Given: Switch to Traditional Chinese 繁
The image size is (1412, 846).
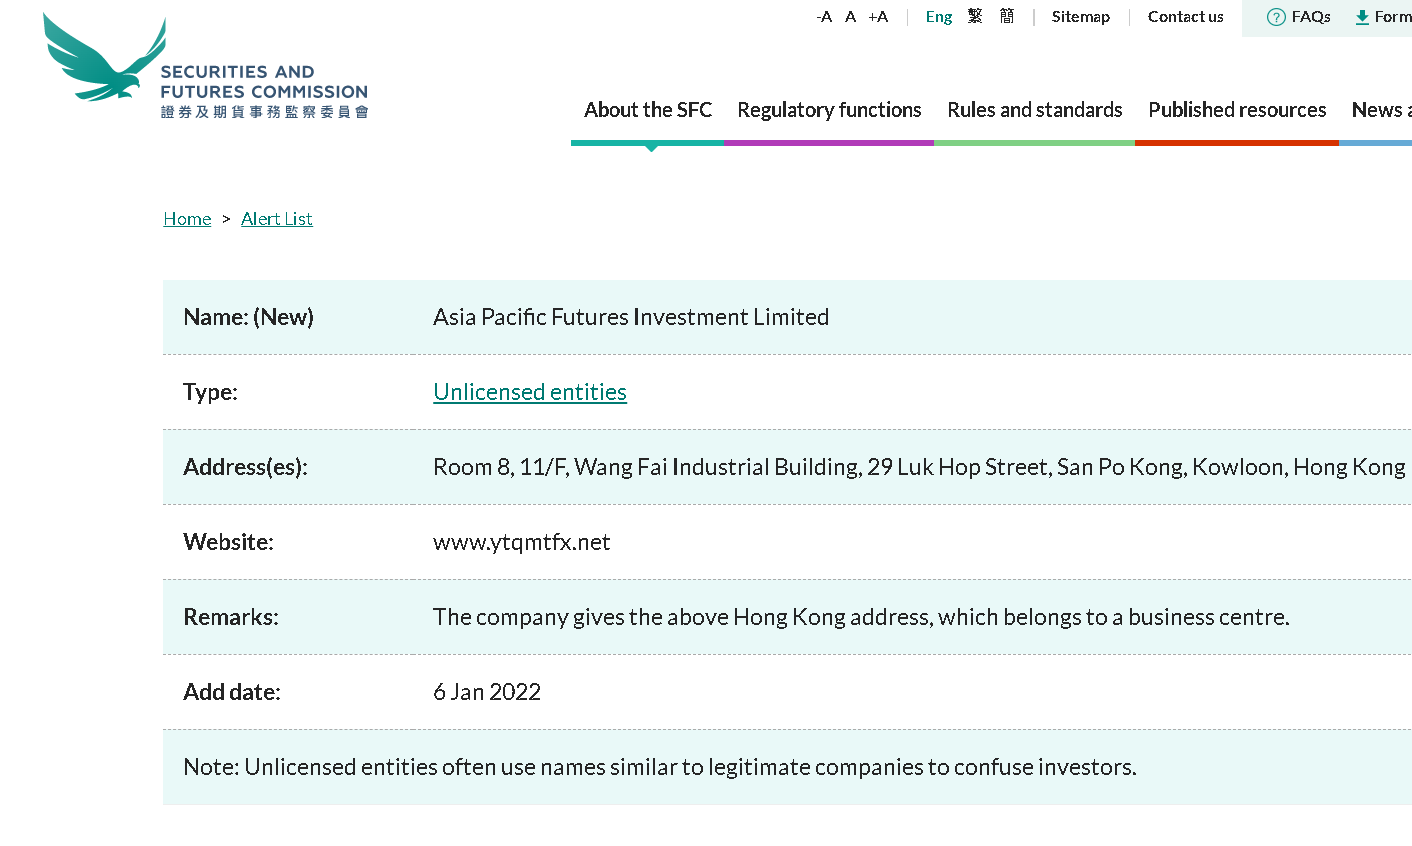Looking at the screenshot, I should click(975, 17).
